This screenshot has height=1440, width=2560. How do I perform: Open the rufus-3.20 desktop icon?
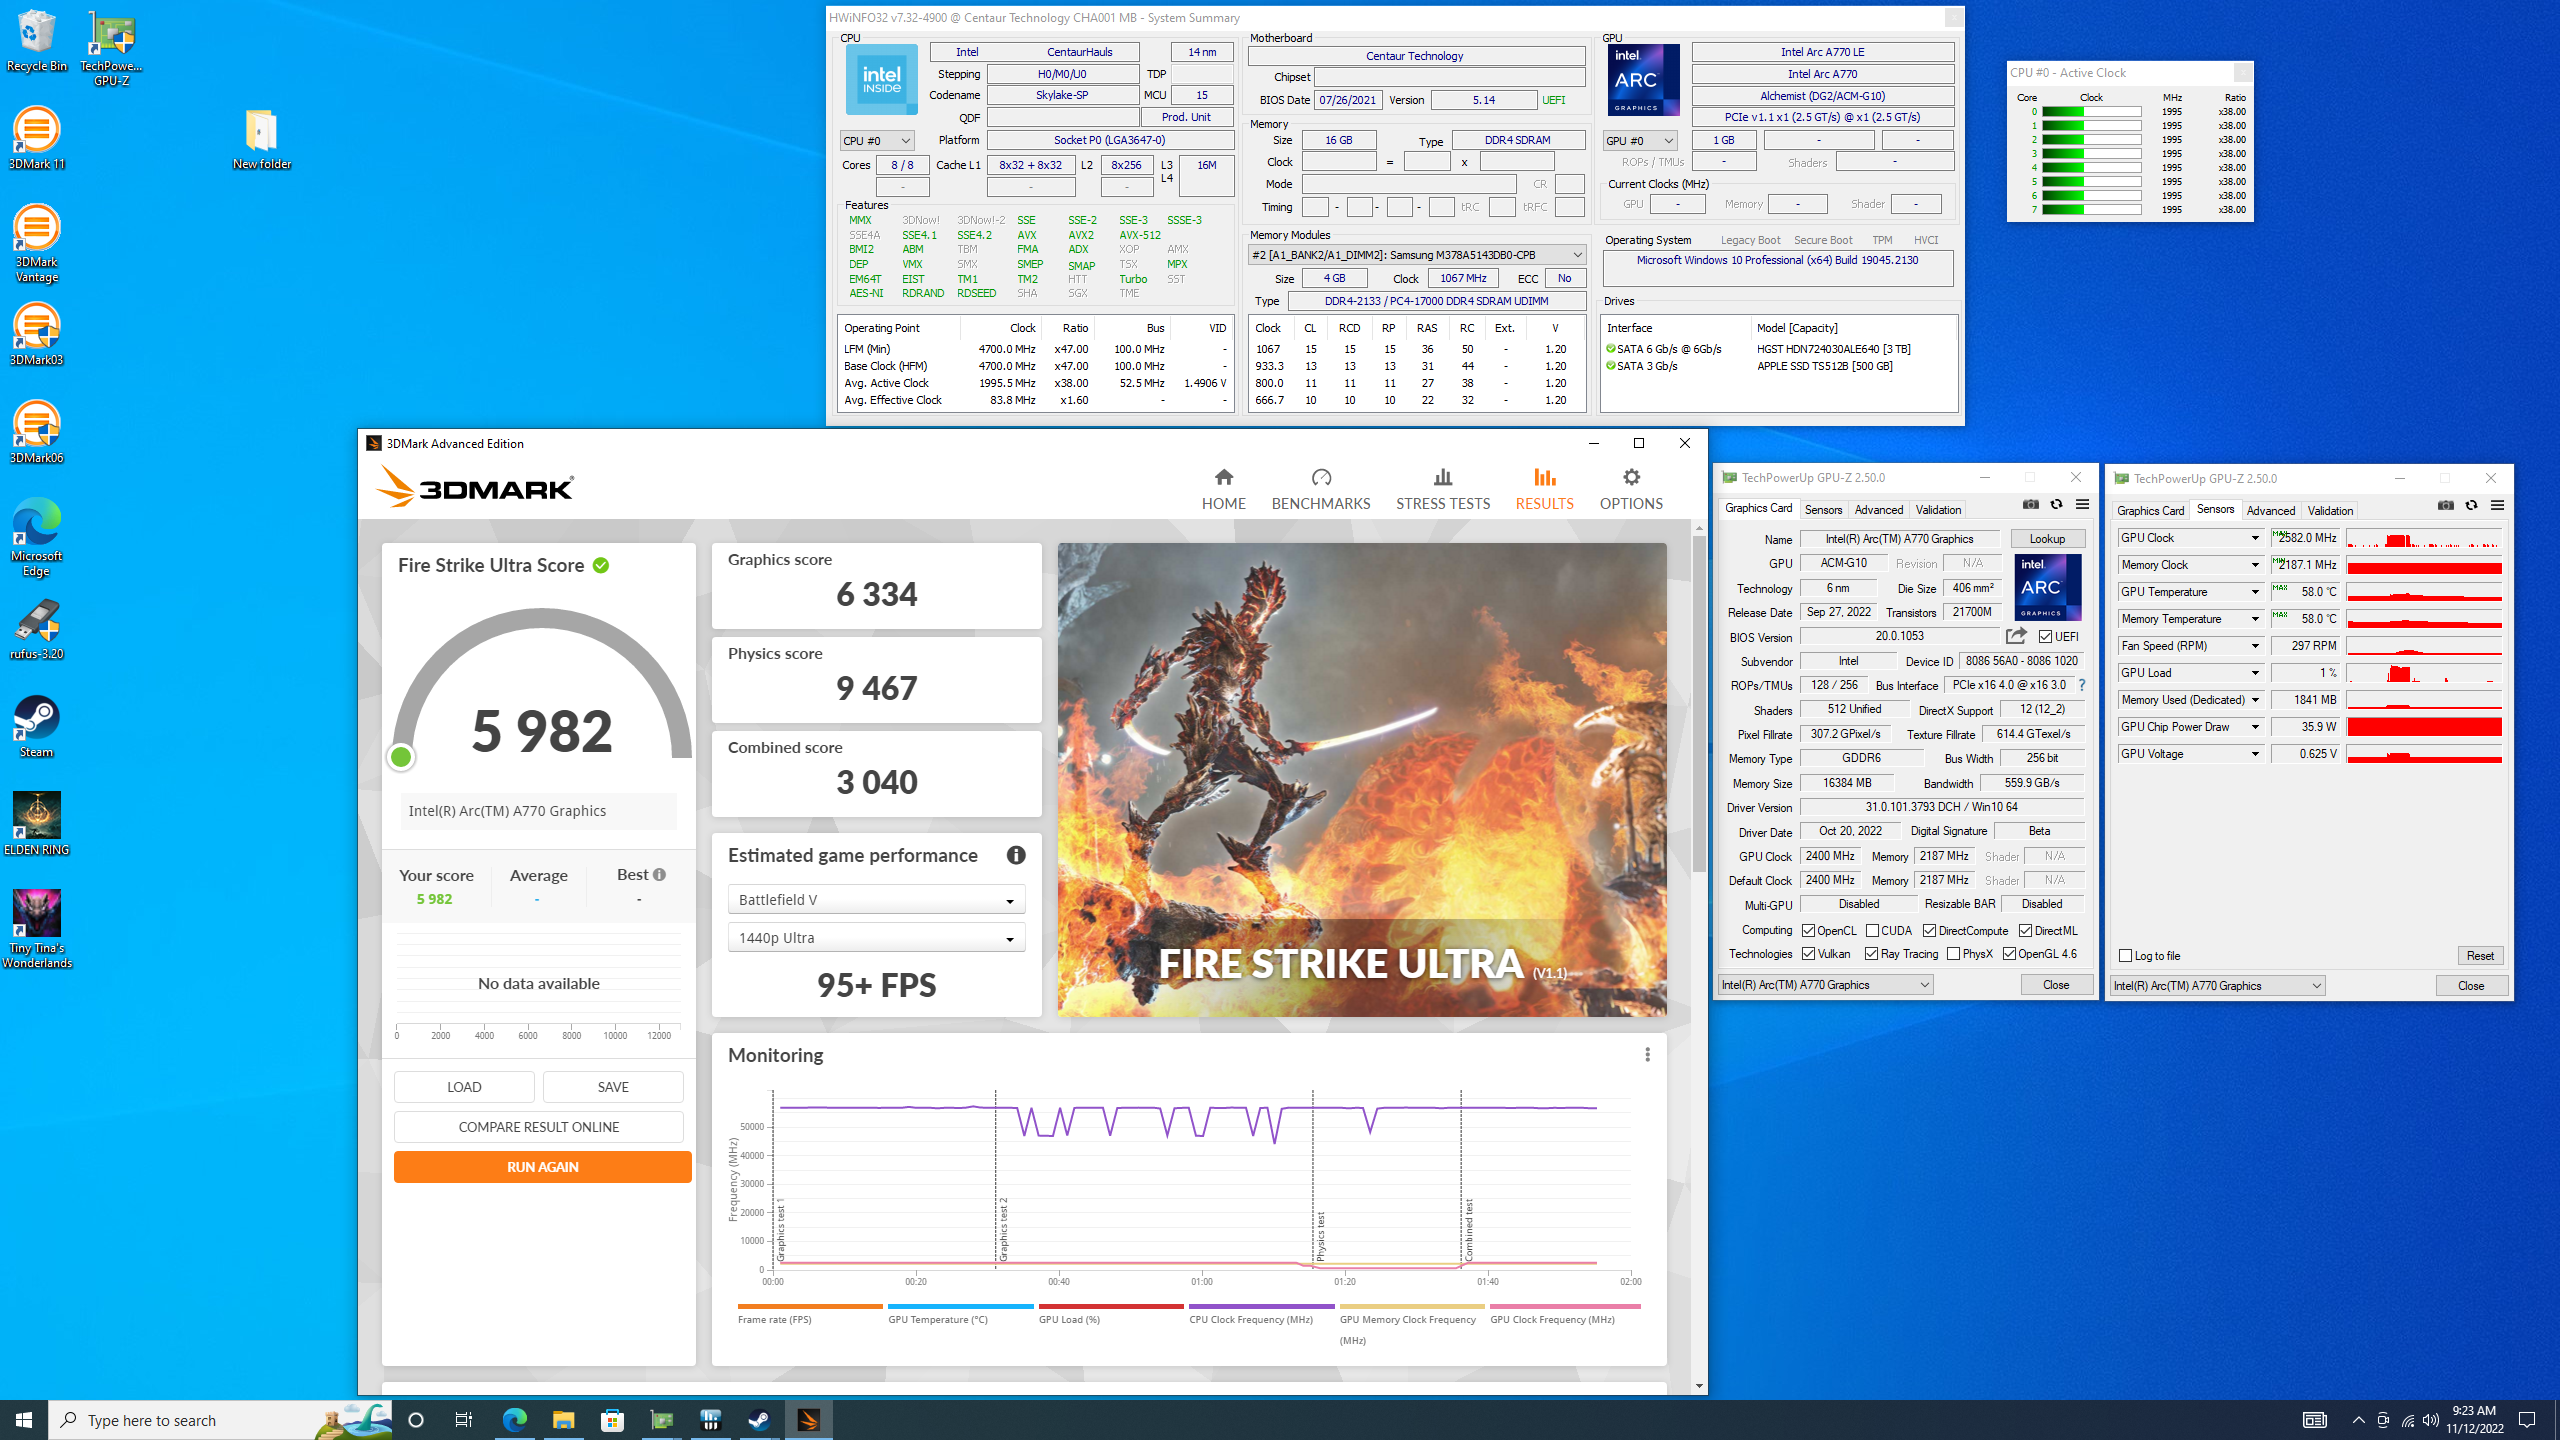coord(37,629)
